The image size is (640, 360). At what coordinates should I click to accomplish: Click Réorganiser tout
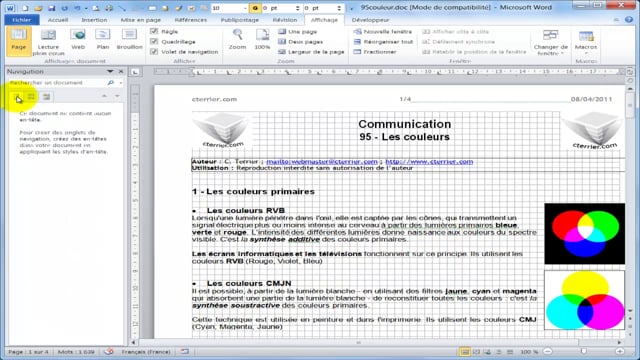(383, 42)
